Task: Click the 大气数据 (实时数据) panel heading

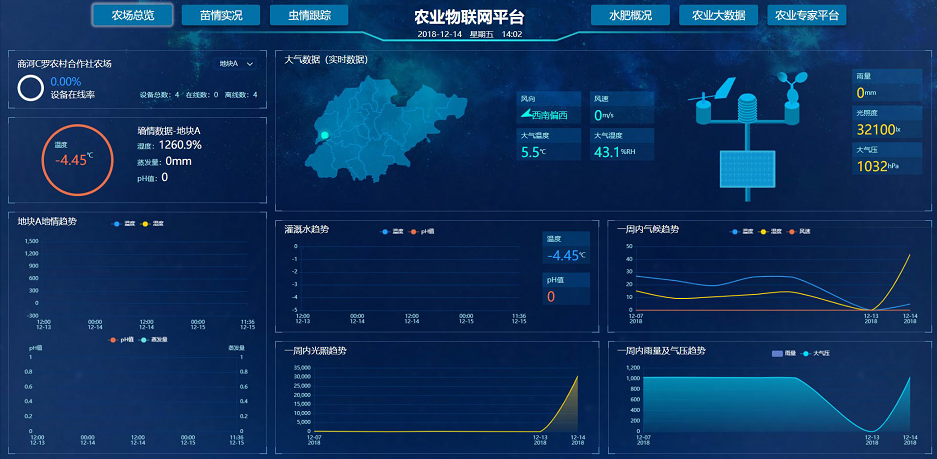Action: 326,60
